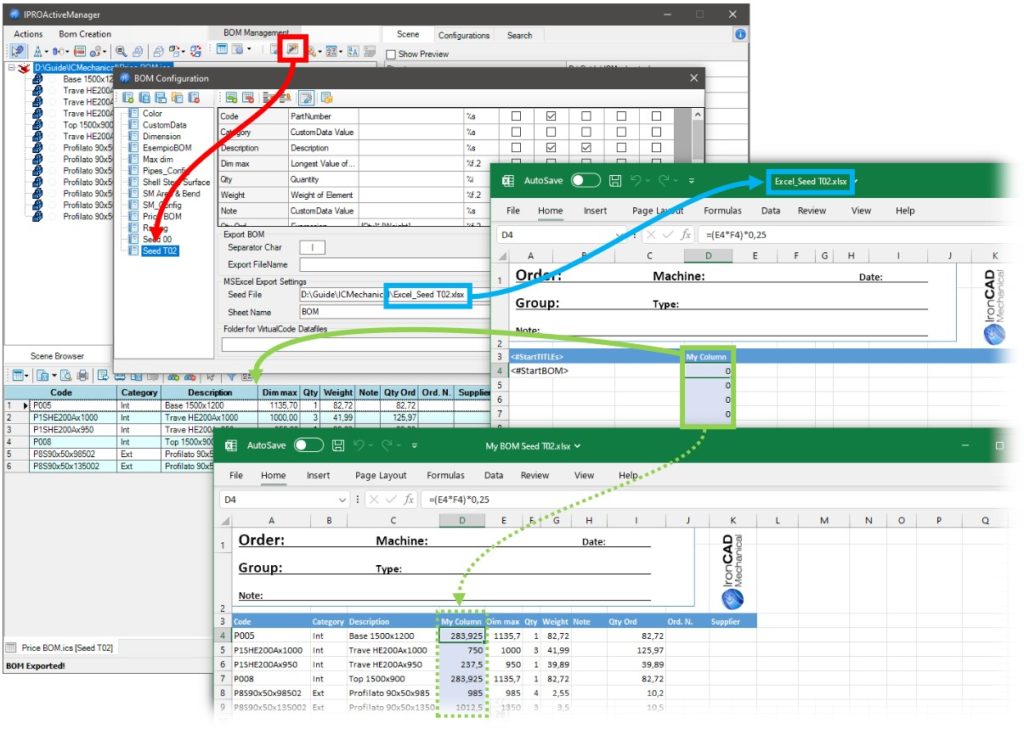
Task: Open file name dropdown beside My BOM Seed T02.xlsx
Action: (x=577, y=446)
